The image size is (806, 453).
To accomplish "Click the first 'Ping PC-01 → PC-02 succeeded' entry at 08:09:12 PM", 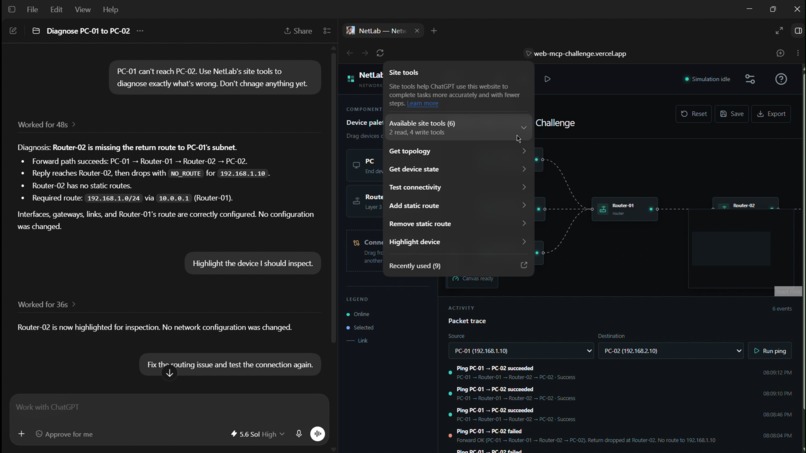I will point(619,372).
